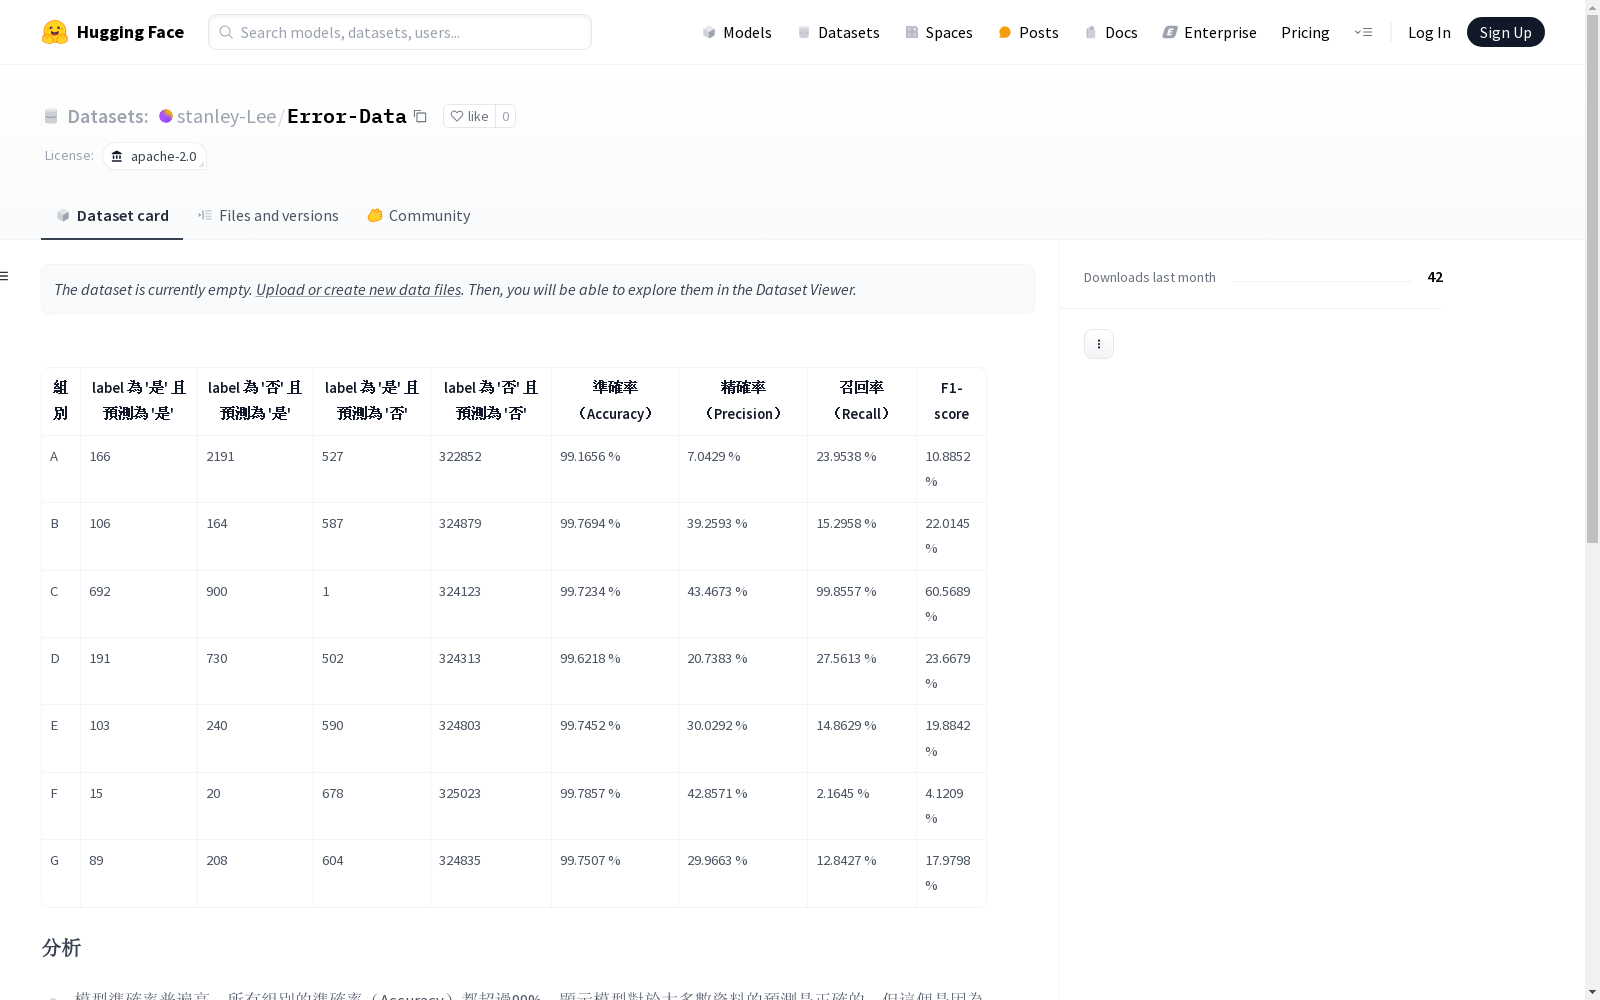Click the Accuracy column header

point(615,400)
